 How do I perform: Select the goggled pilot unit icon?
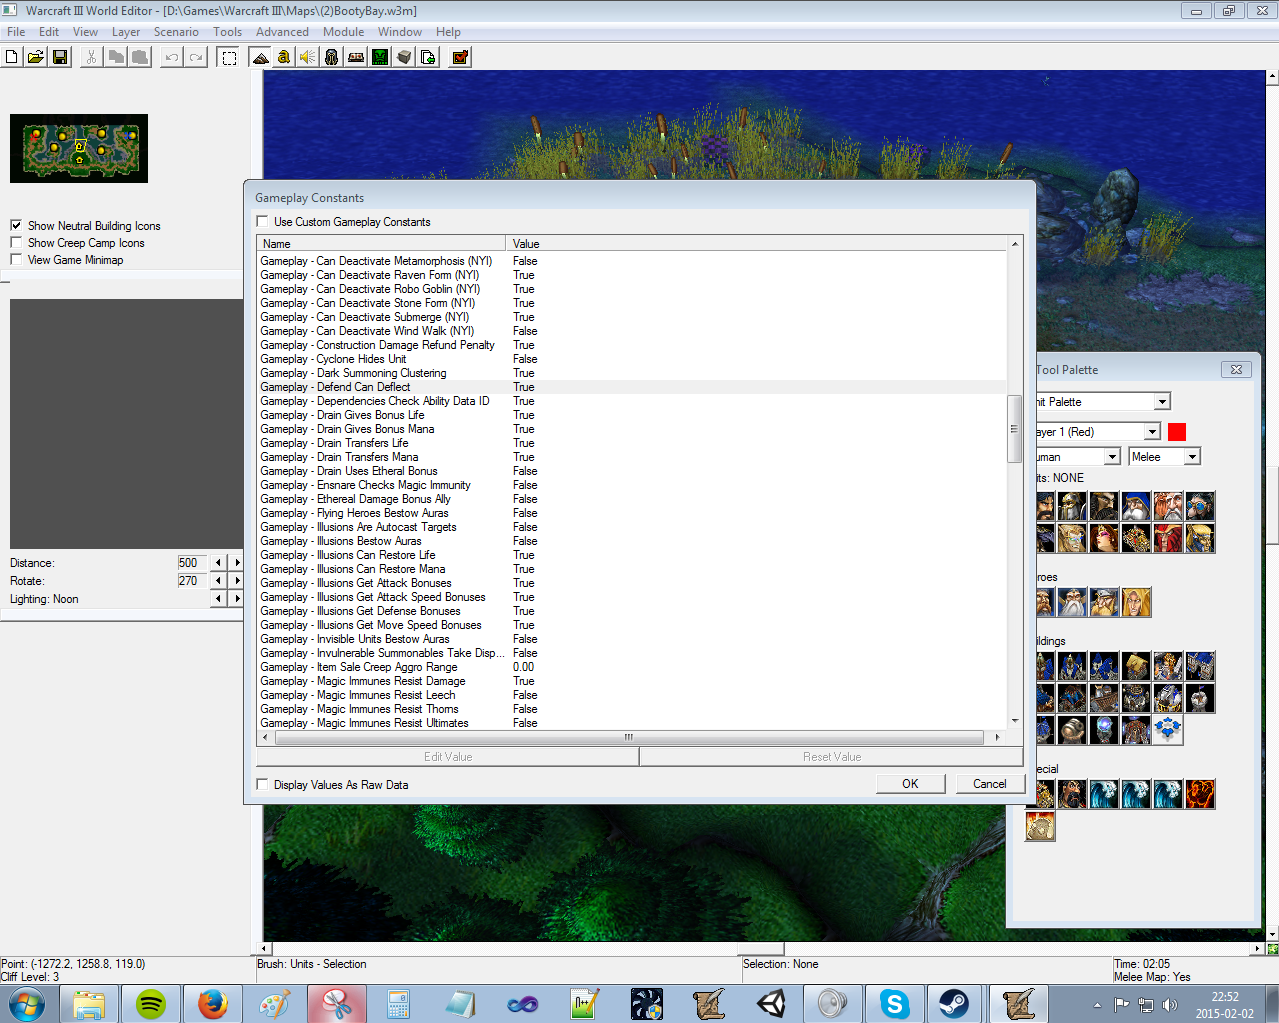point(1200,506)
